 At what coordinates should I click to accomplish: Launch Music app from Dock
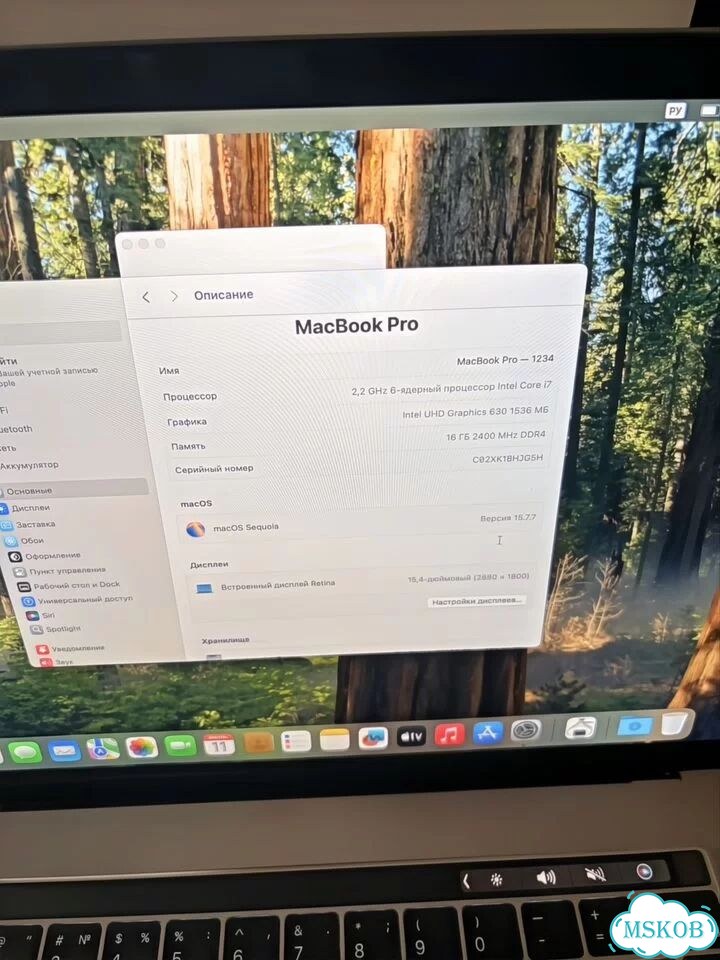[449, 734]
